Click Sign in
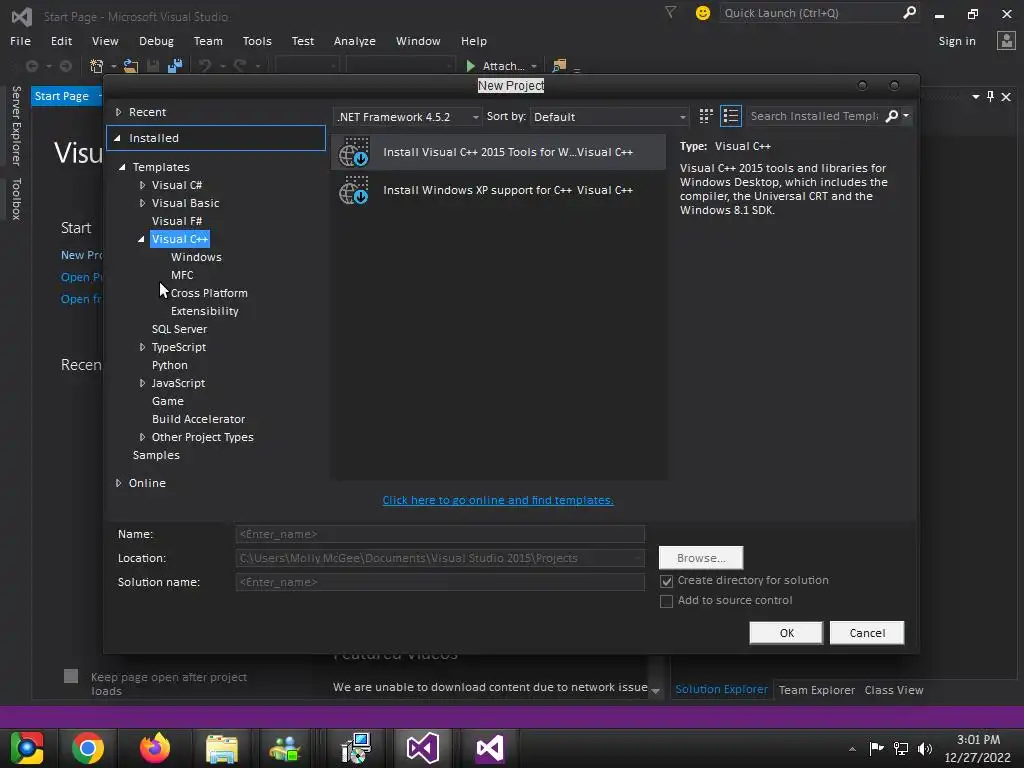 (x=957, y=40)
